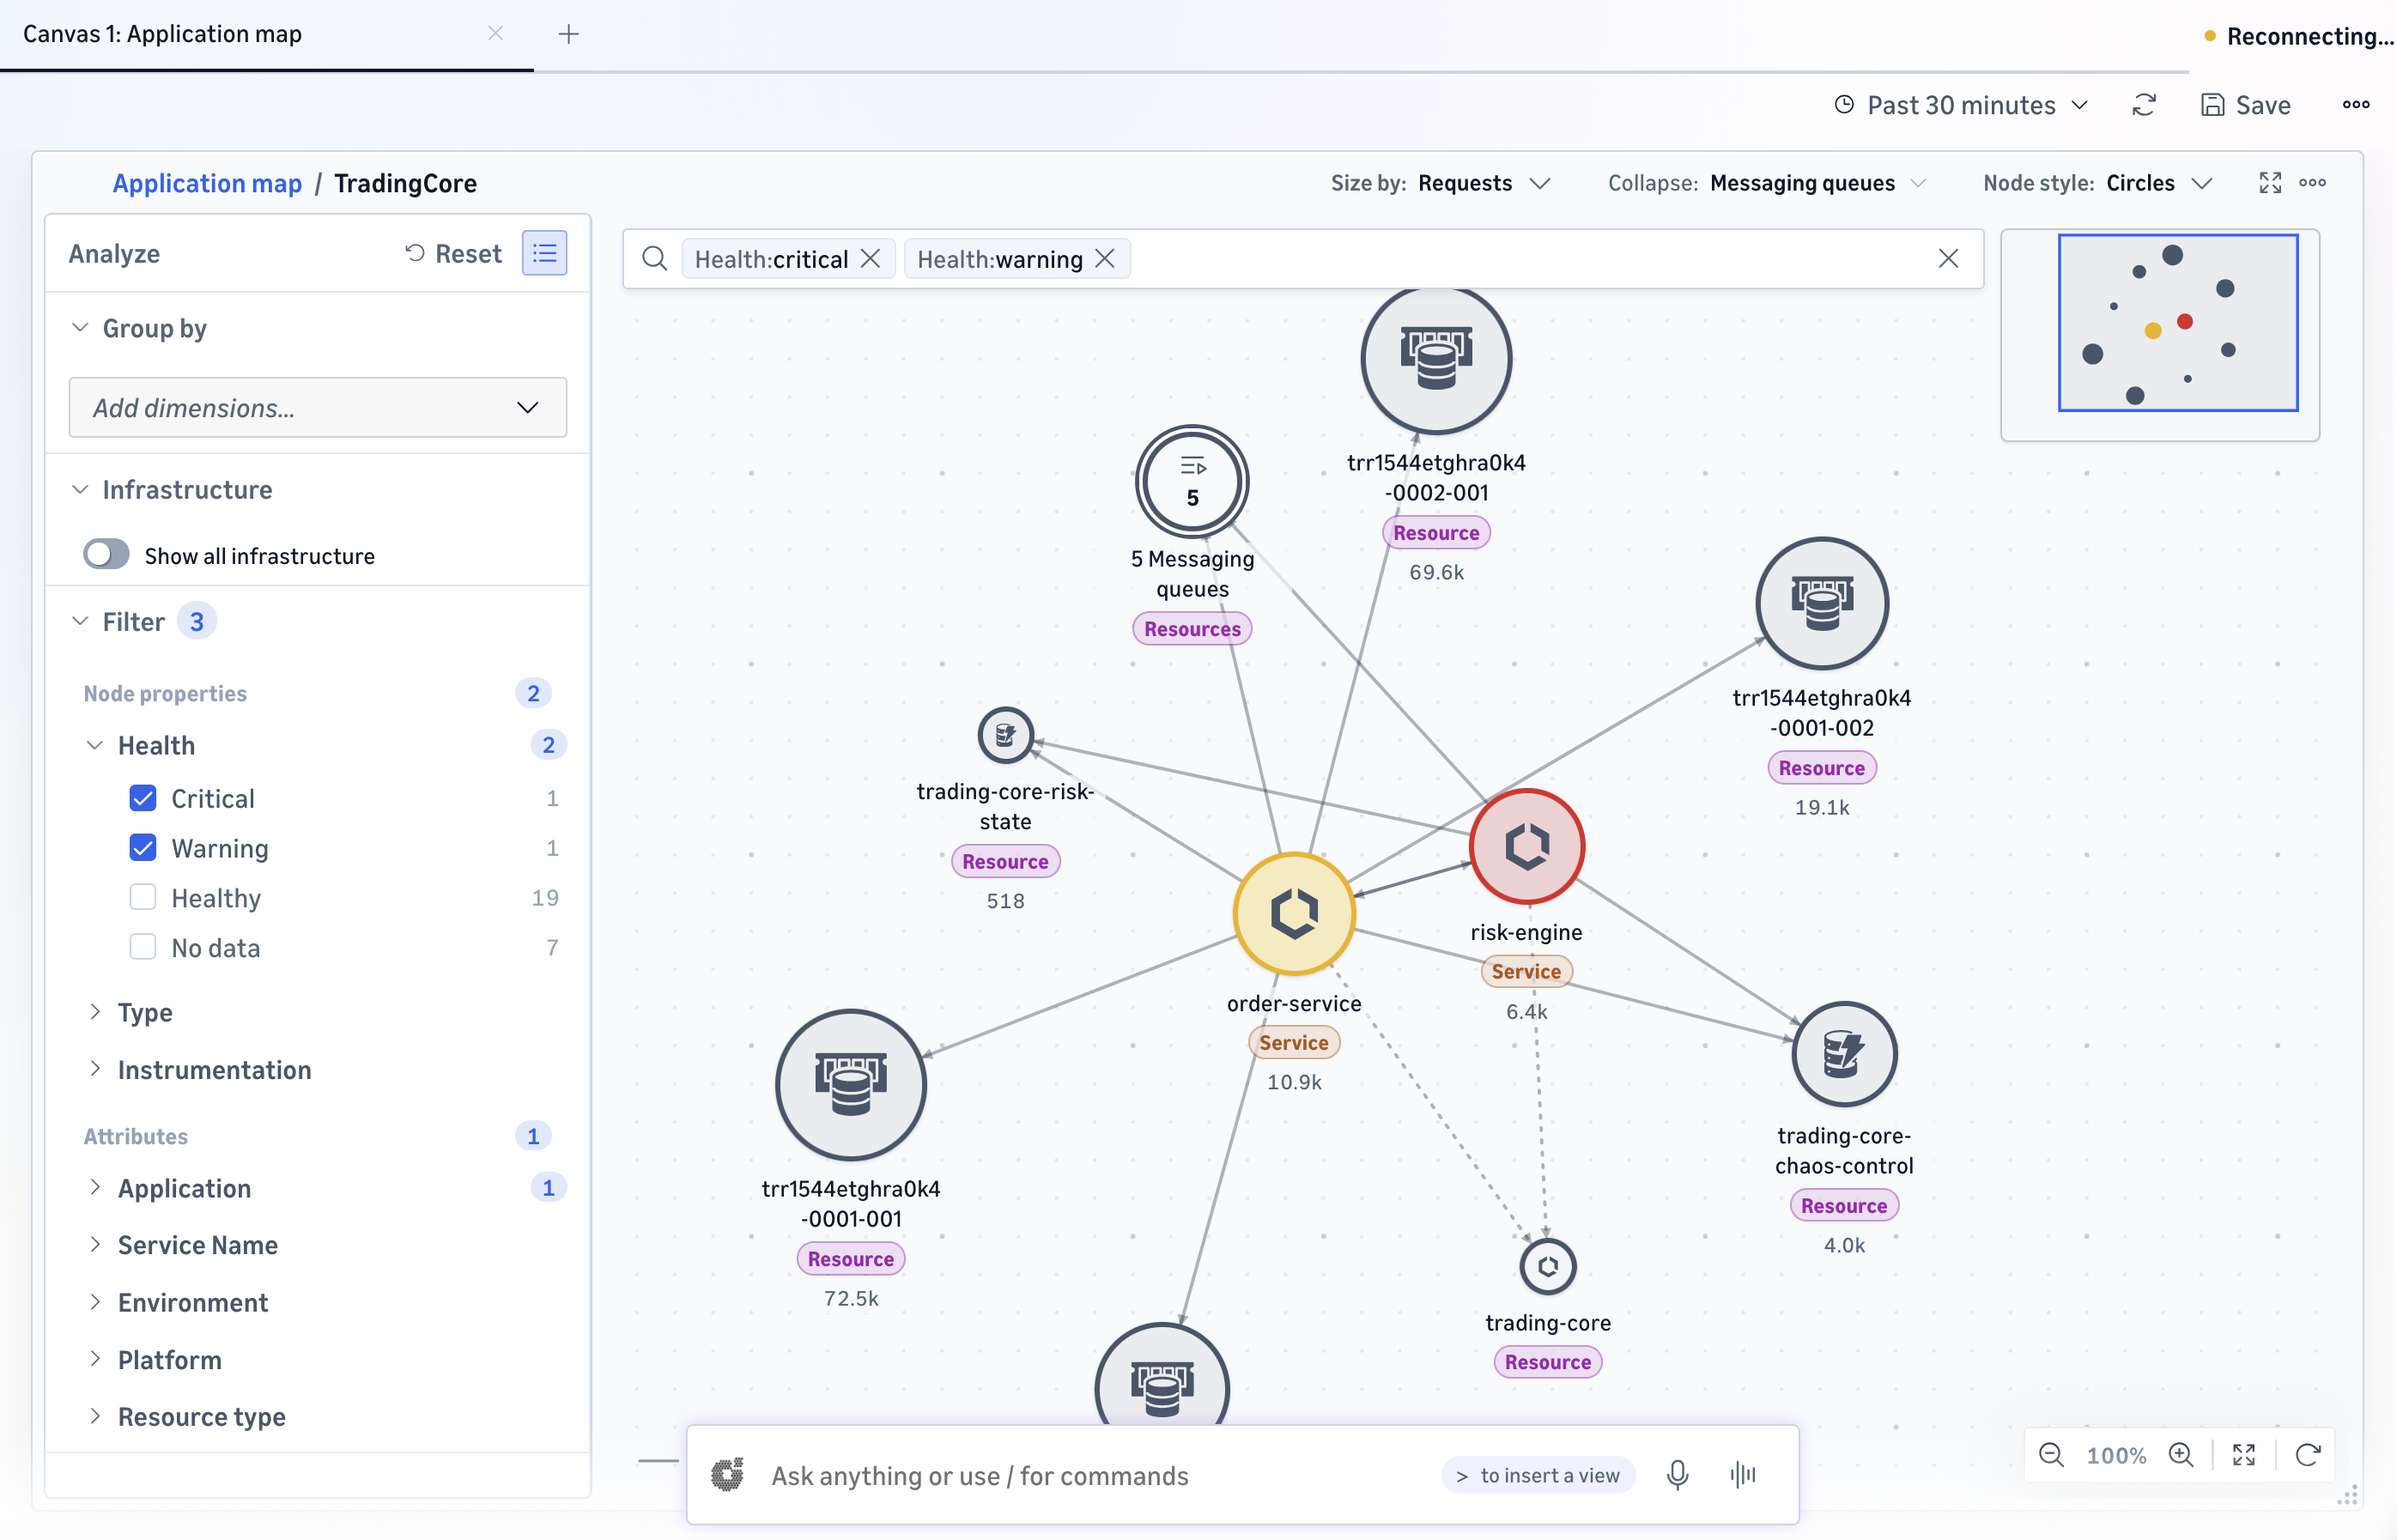This screenshot has height=1540, width=2397.
Task: Expand the Service Name attribute filter
Action: (x=95, y=1244)
